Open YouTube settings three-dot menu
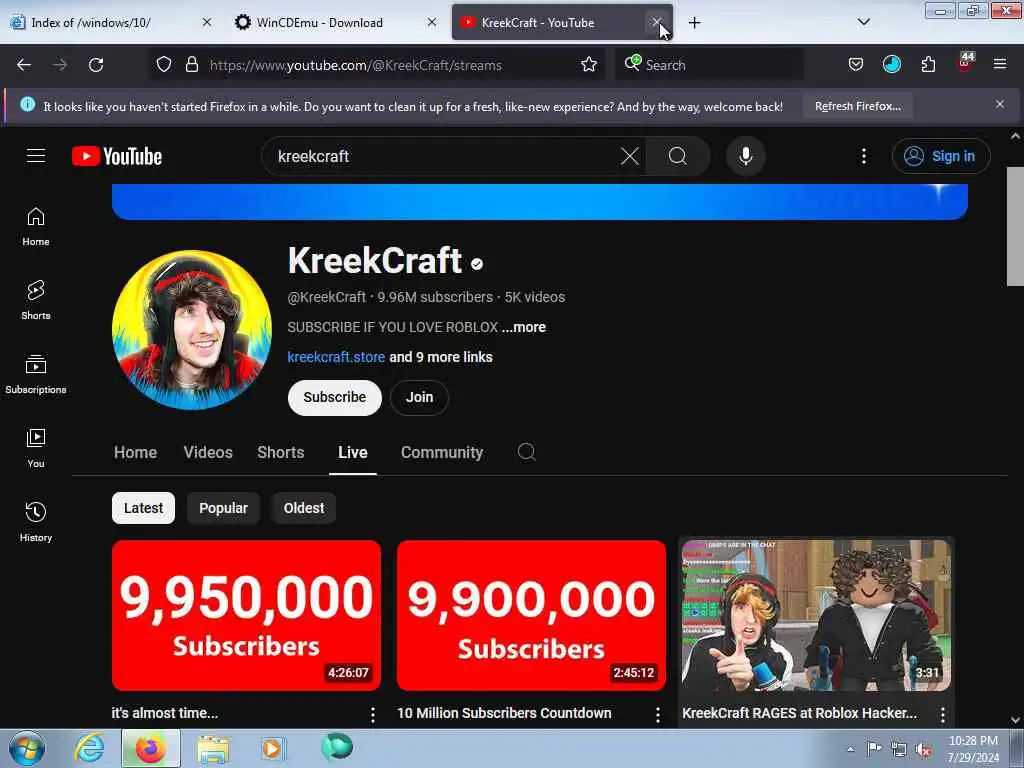 pyautogui.click(x=863, y=156)
